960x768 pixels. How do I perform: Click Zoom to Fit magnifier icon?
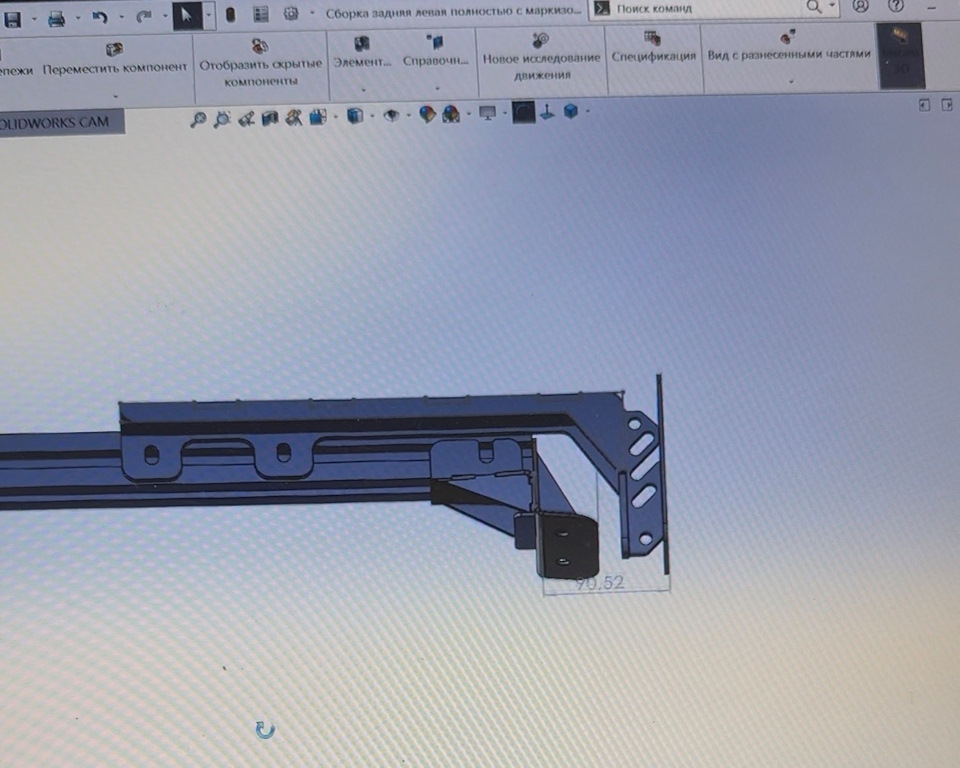(198, 119)
